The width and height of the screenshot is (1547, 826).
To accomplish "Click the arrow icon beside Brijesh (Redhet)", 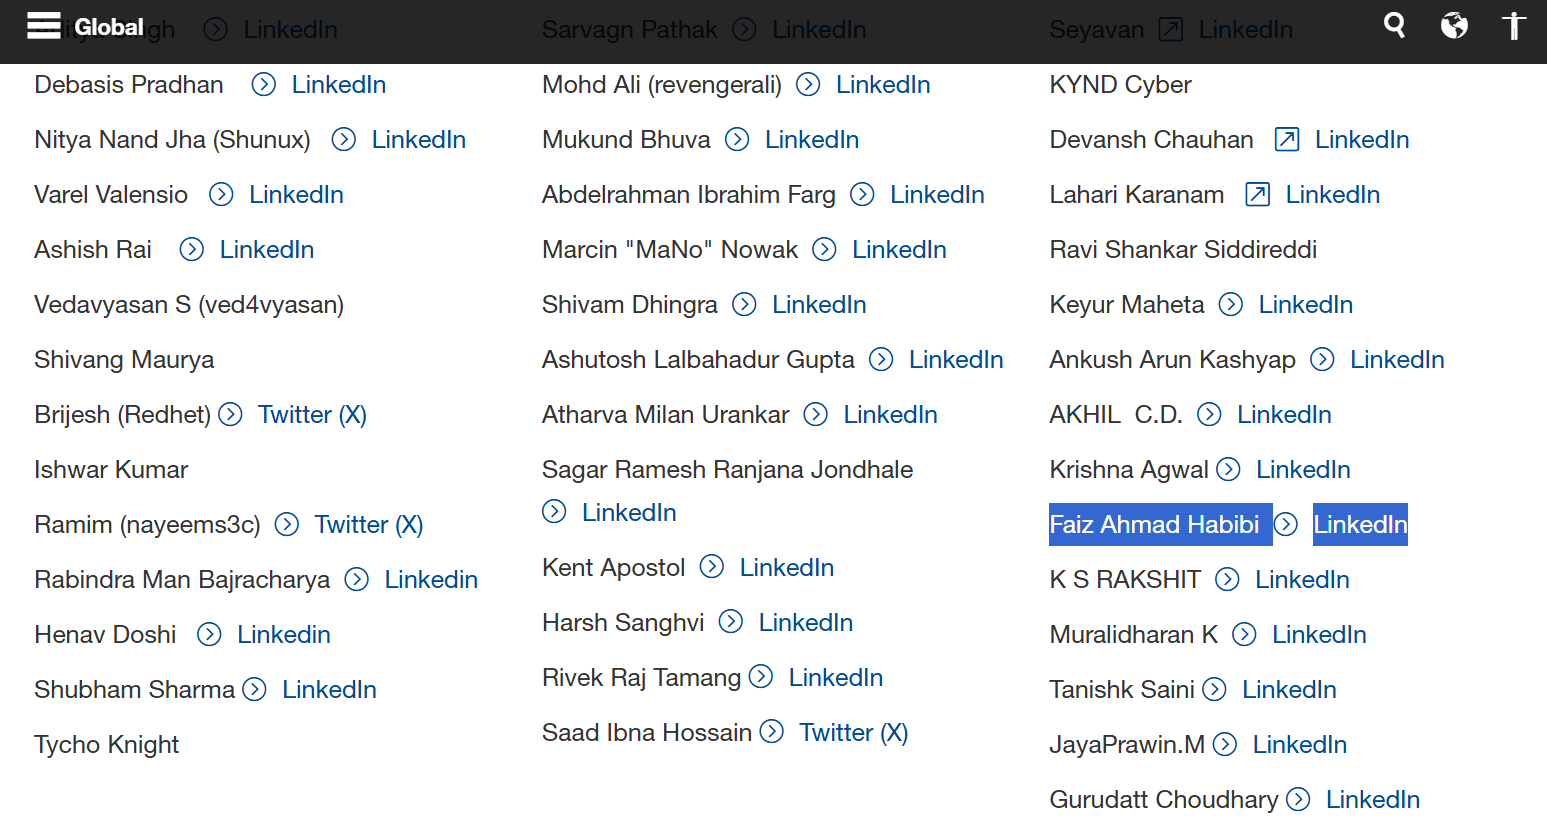I will (231, 415).
